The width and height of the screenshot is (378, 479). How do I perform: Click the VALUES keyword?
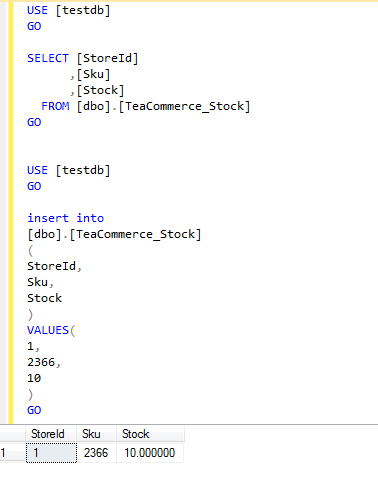(x=48, y=330)
